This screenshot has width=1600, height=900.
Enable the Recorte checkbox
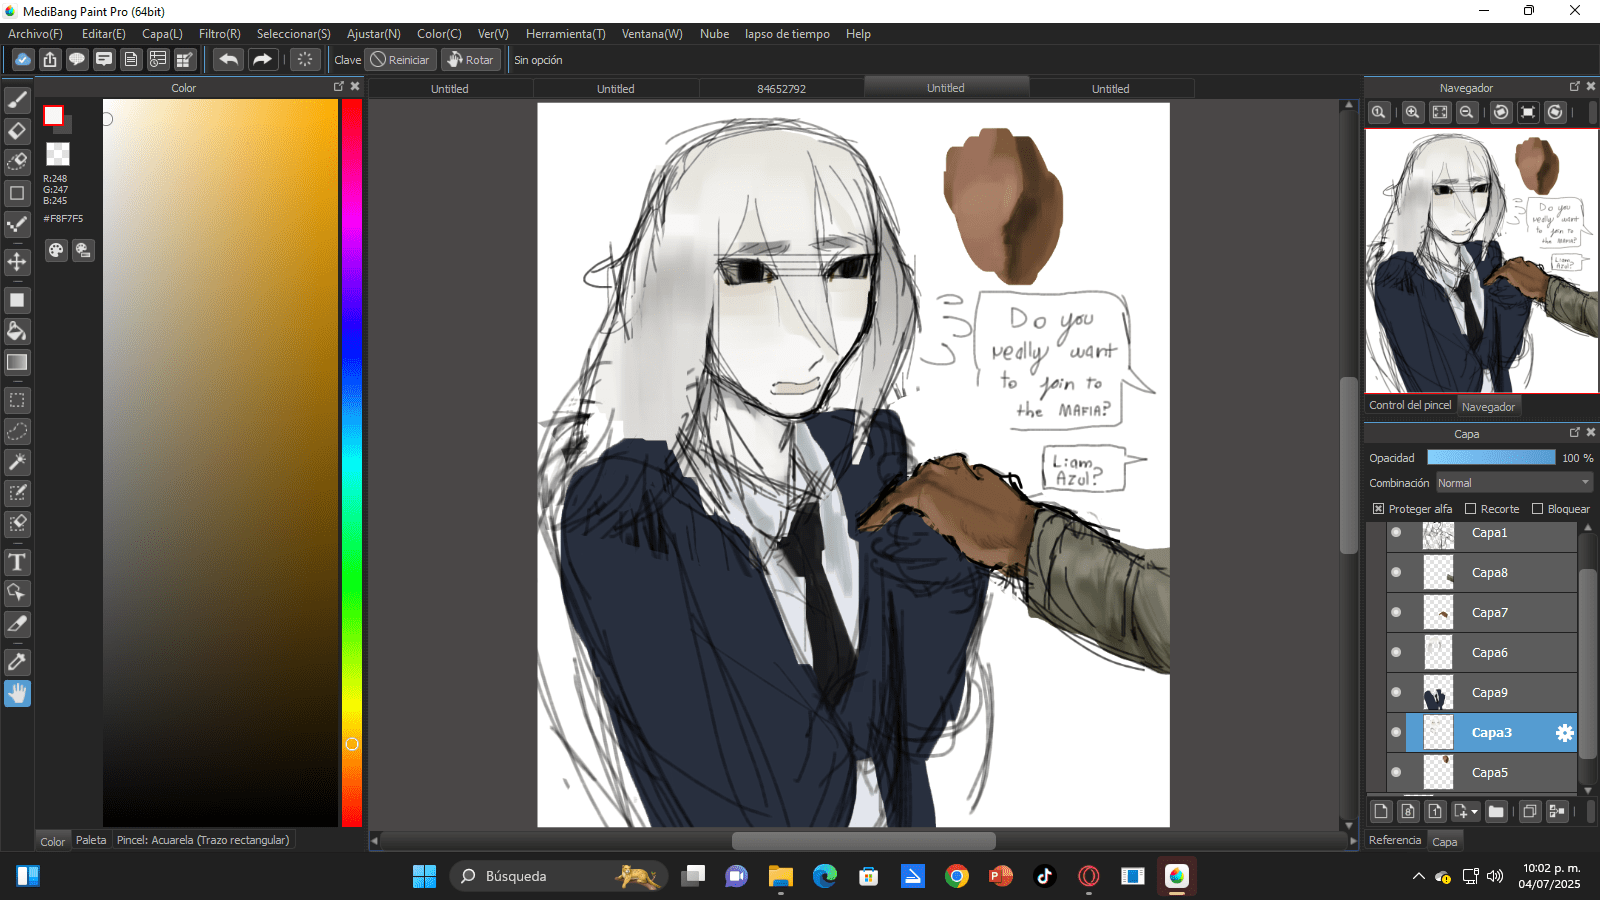[1470, 509]
